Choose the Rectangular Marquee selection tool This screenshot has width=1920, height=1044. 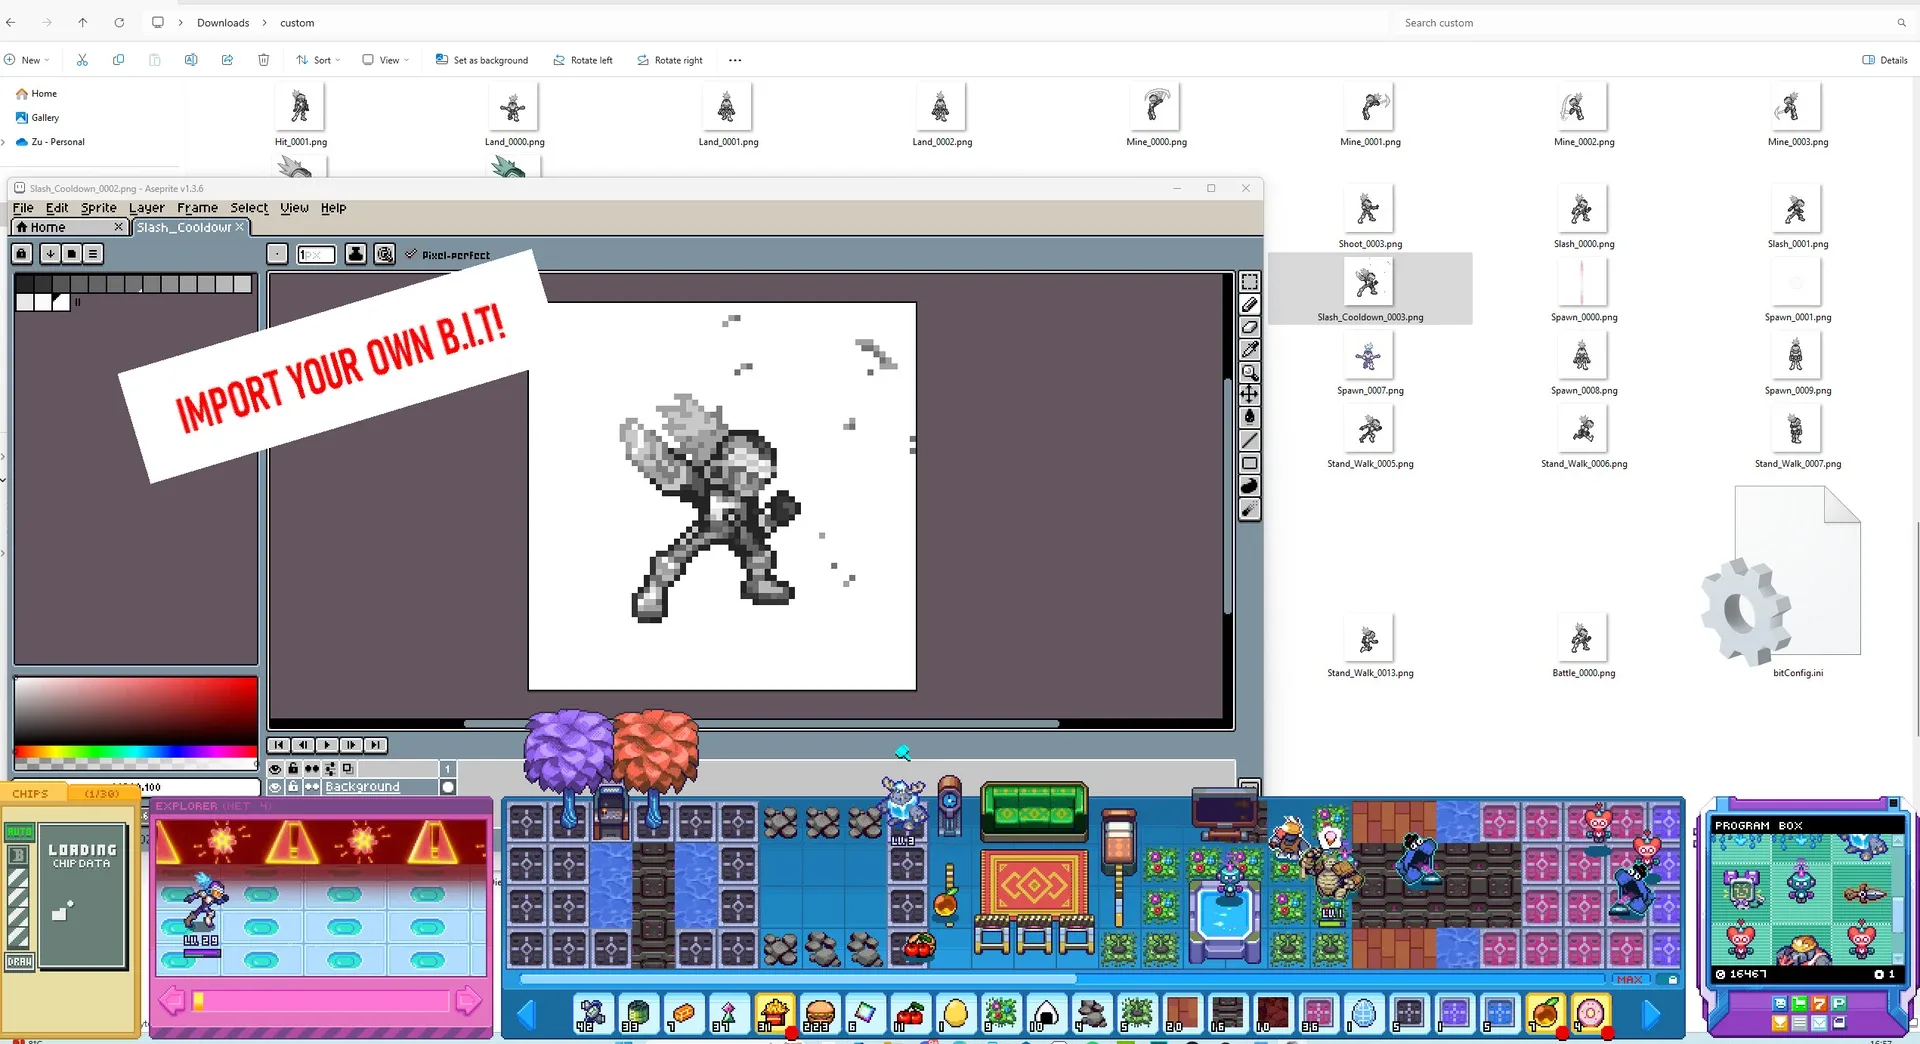1250,282
